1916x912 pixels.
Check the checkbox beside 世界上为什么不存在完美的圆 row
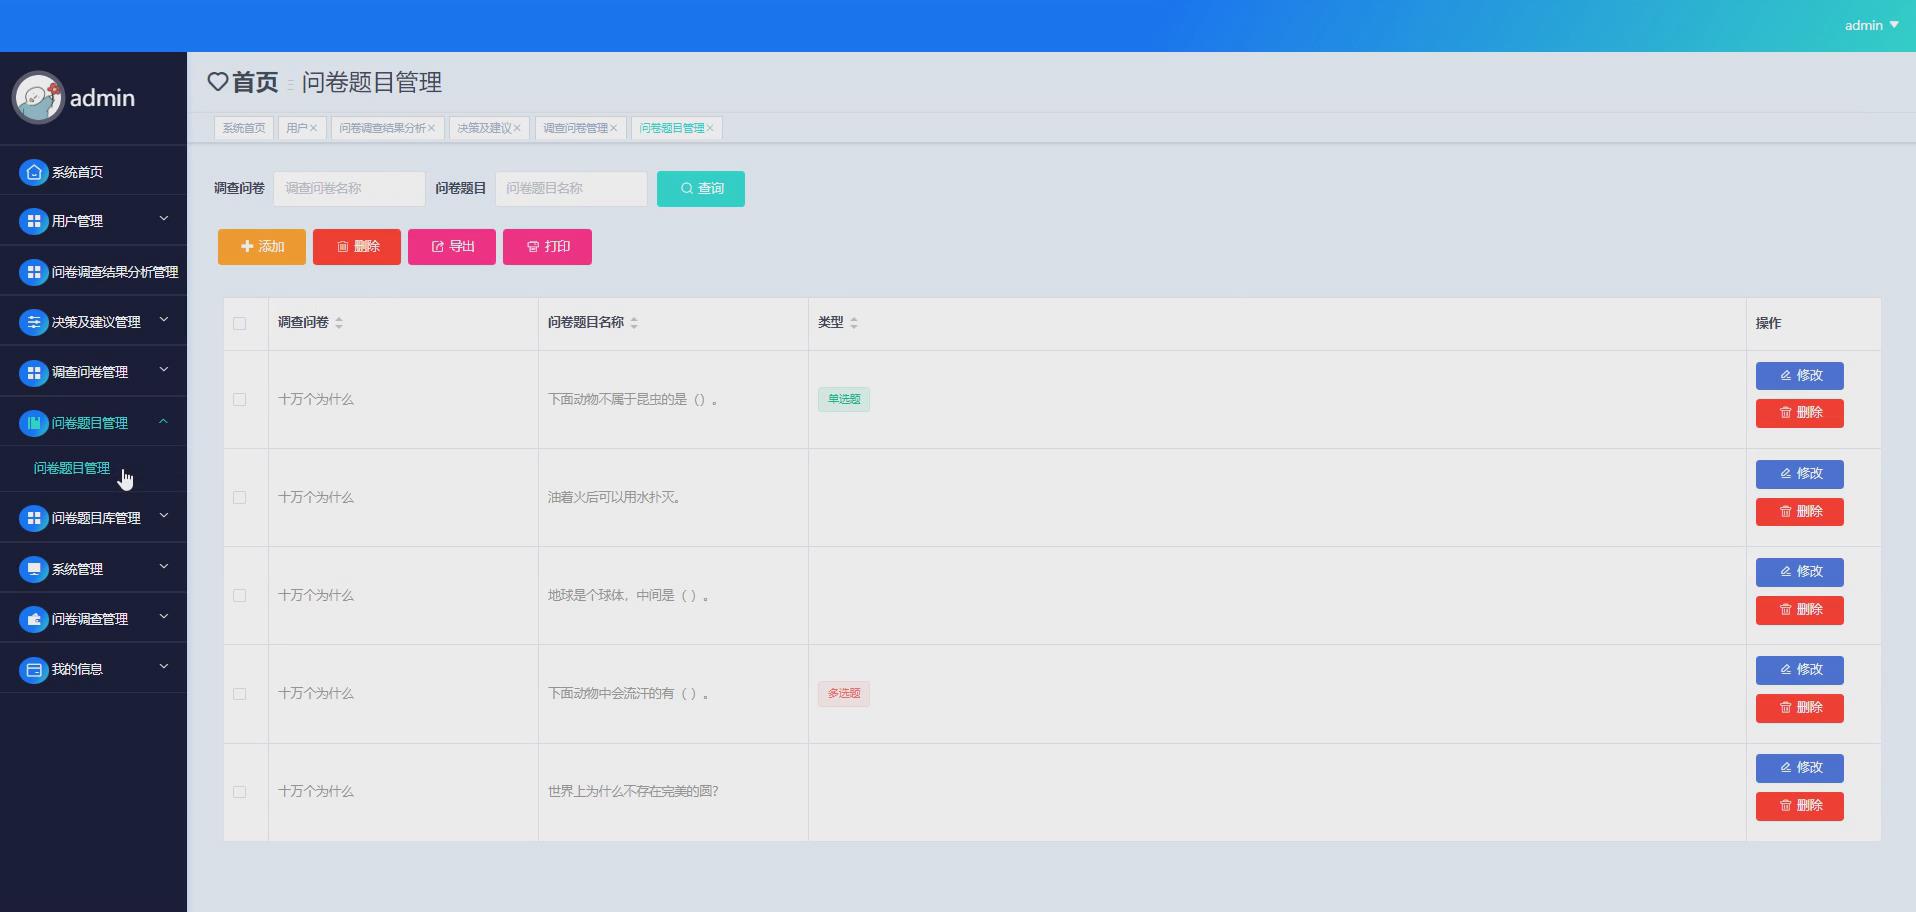(239, 791)
